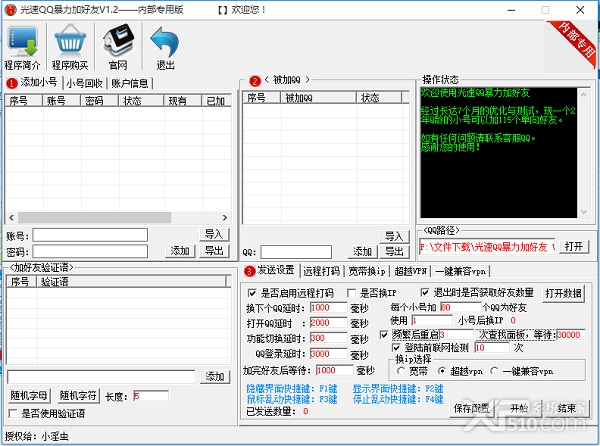Click the QQ登录延时 value field

coord(328,353)
